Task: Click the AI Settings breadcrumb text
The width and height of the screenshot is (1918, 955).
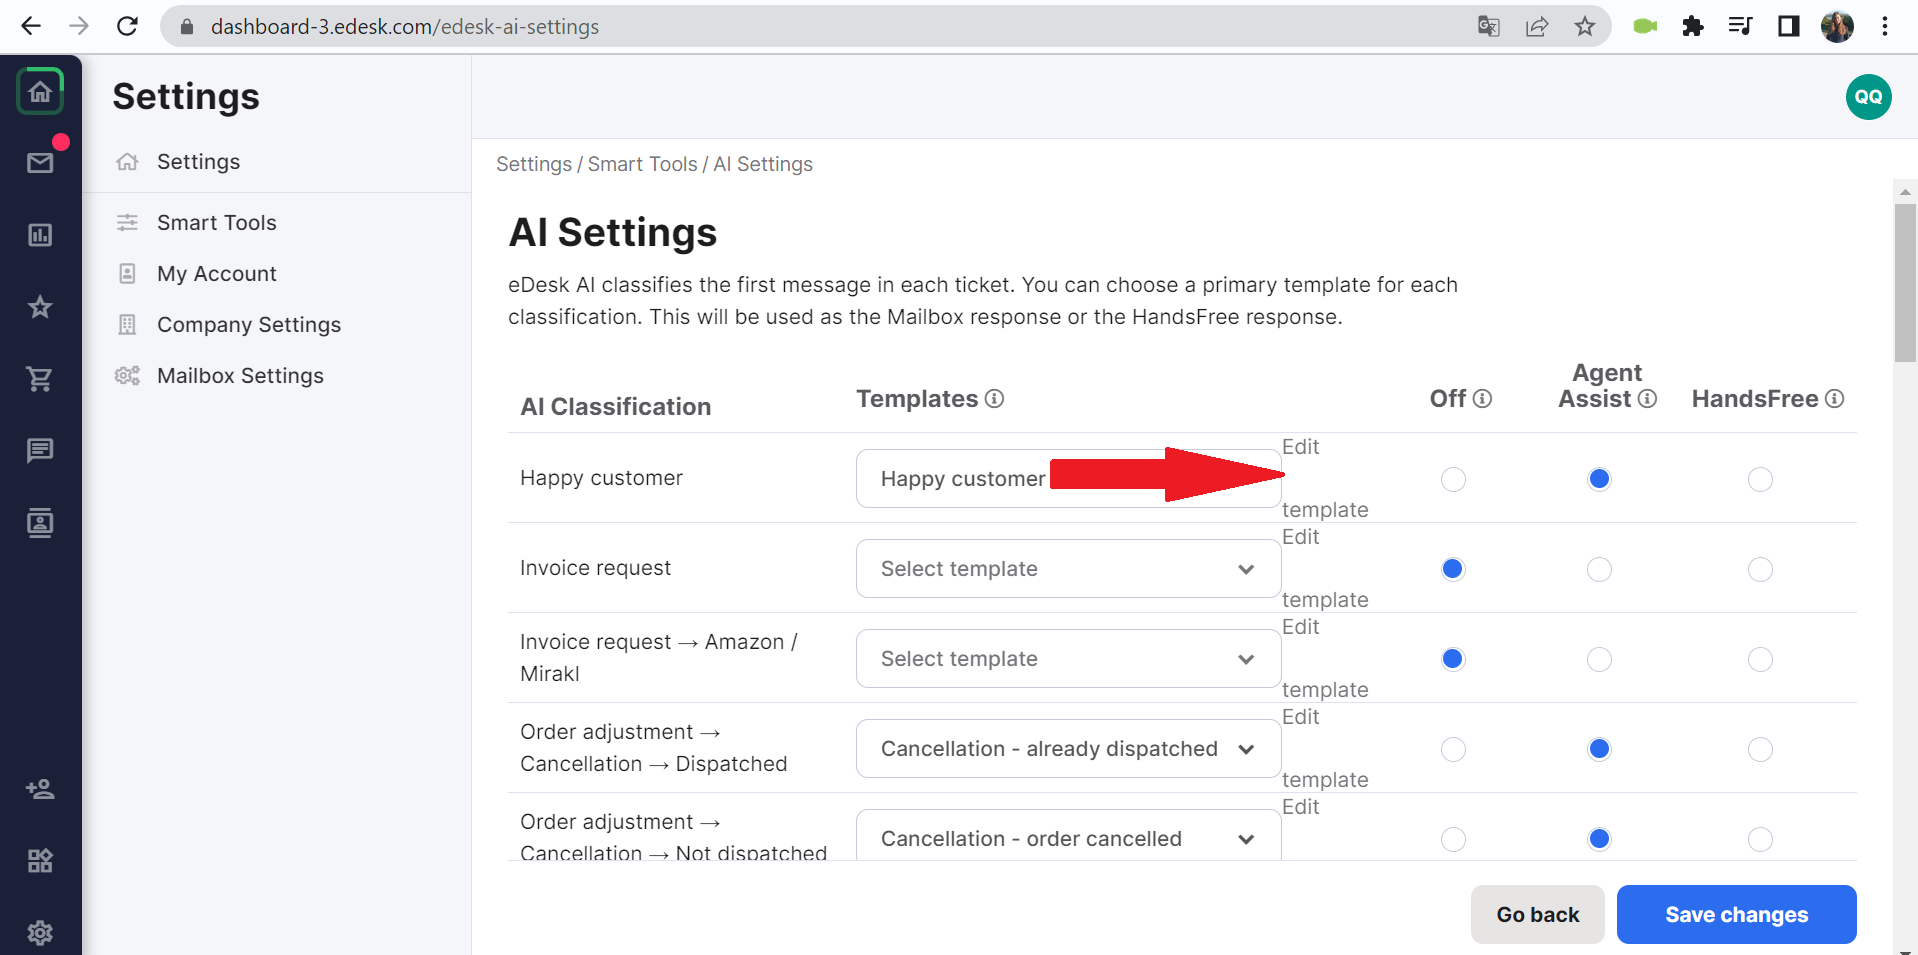Action: tap(763, 164)
